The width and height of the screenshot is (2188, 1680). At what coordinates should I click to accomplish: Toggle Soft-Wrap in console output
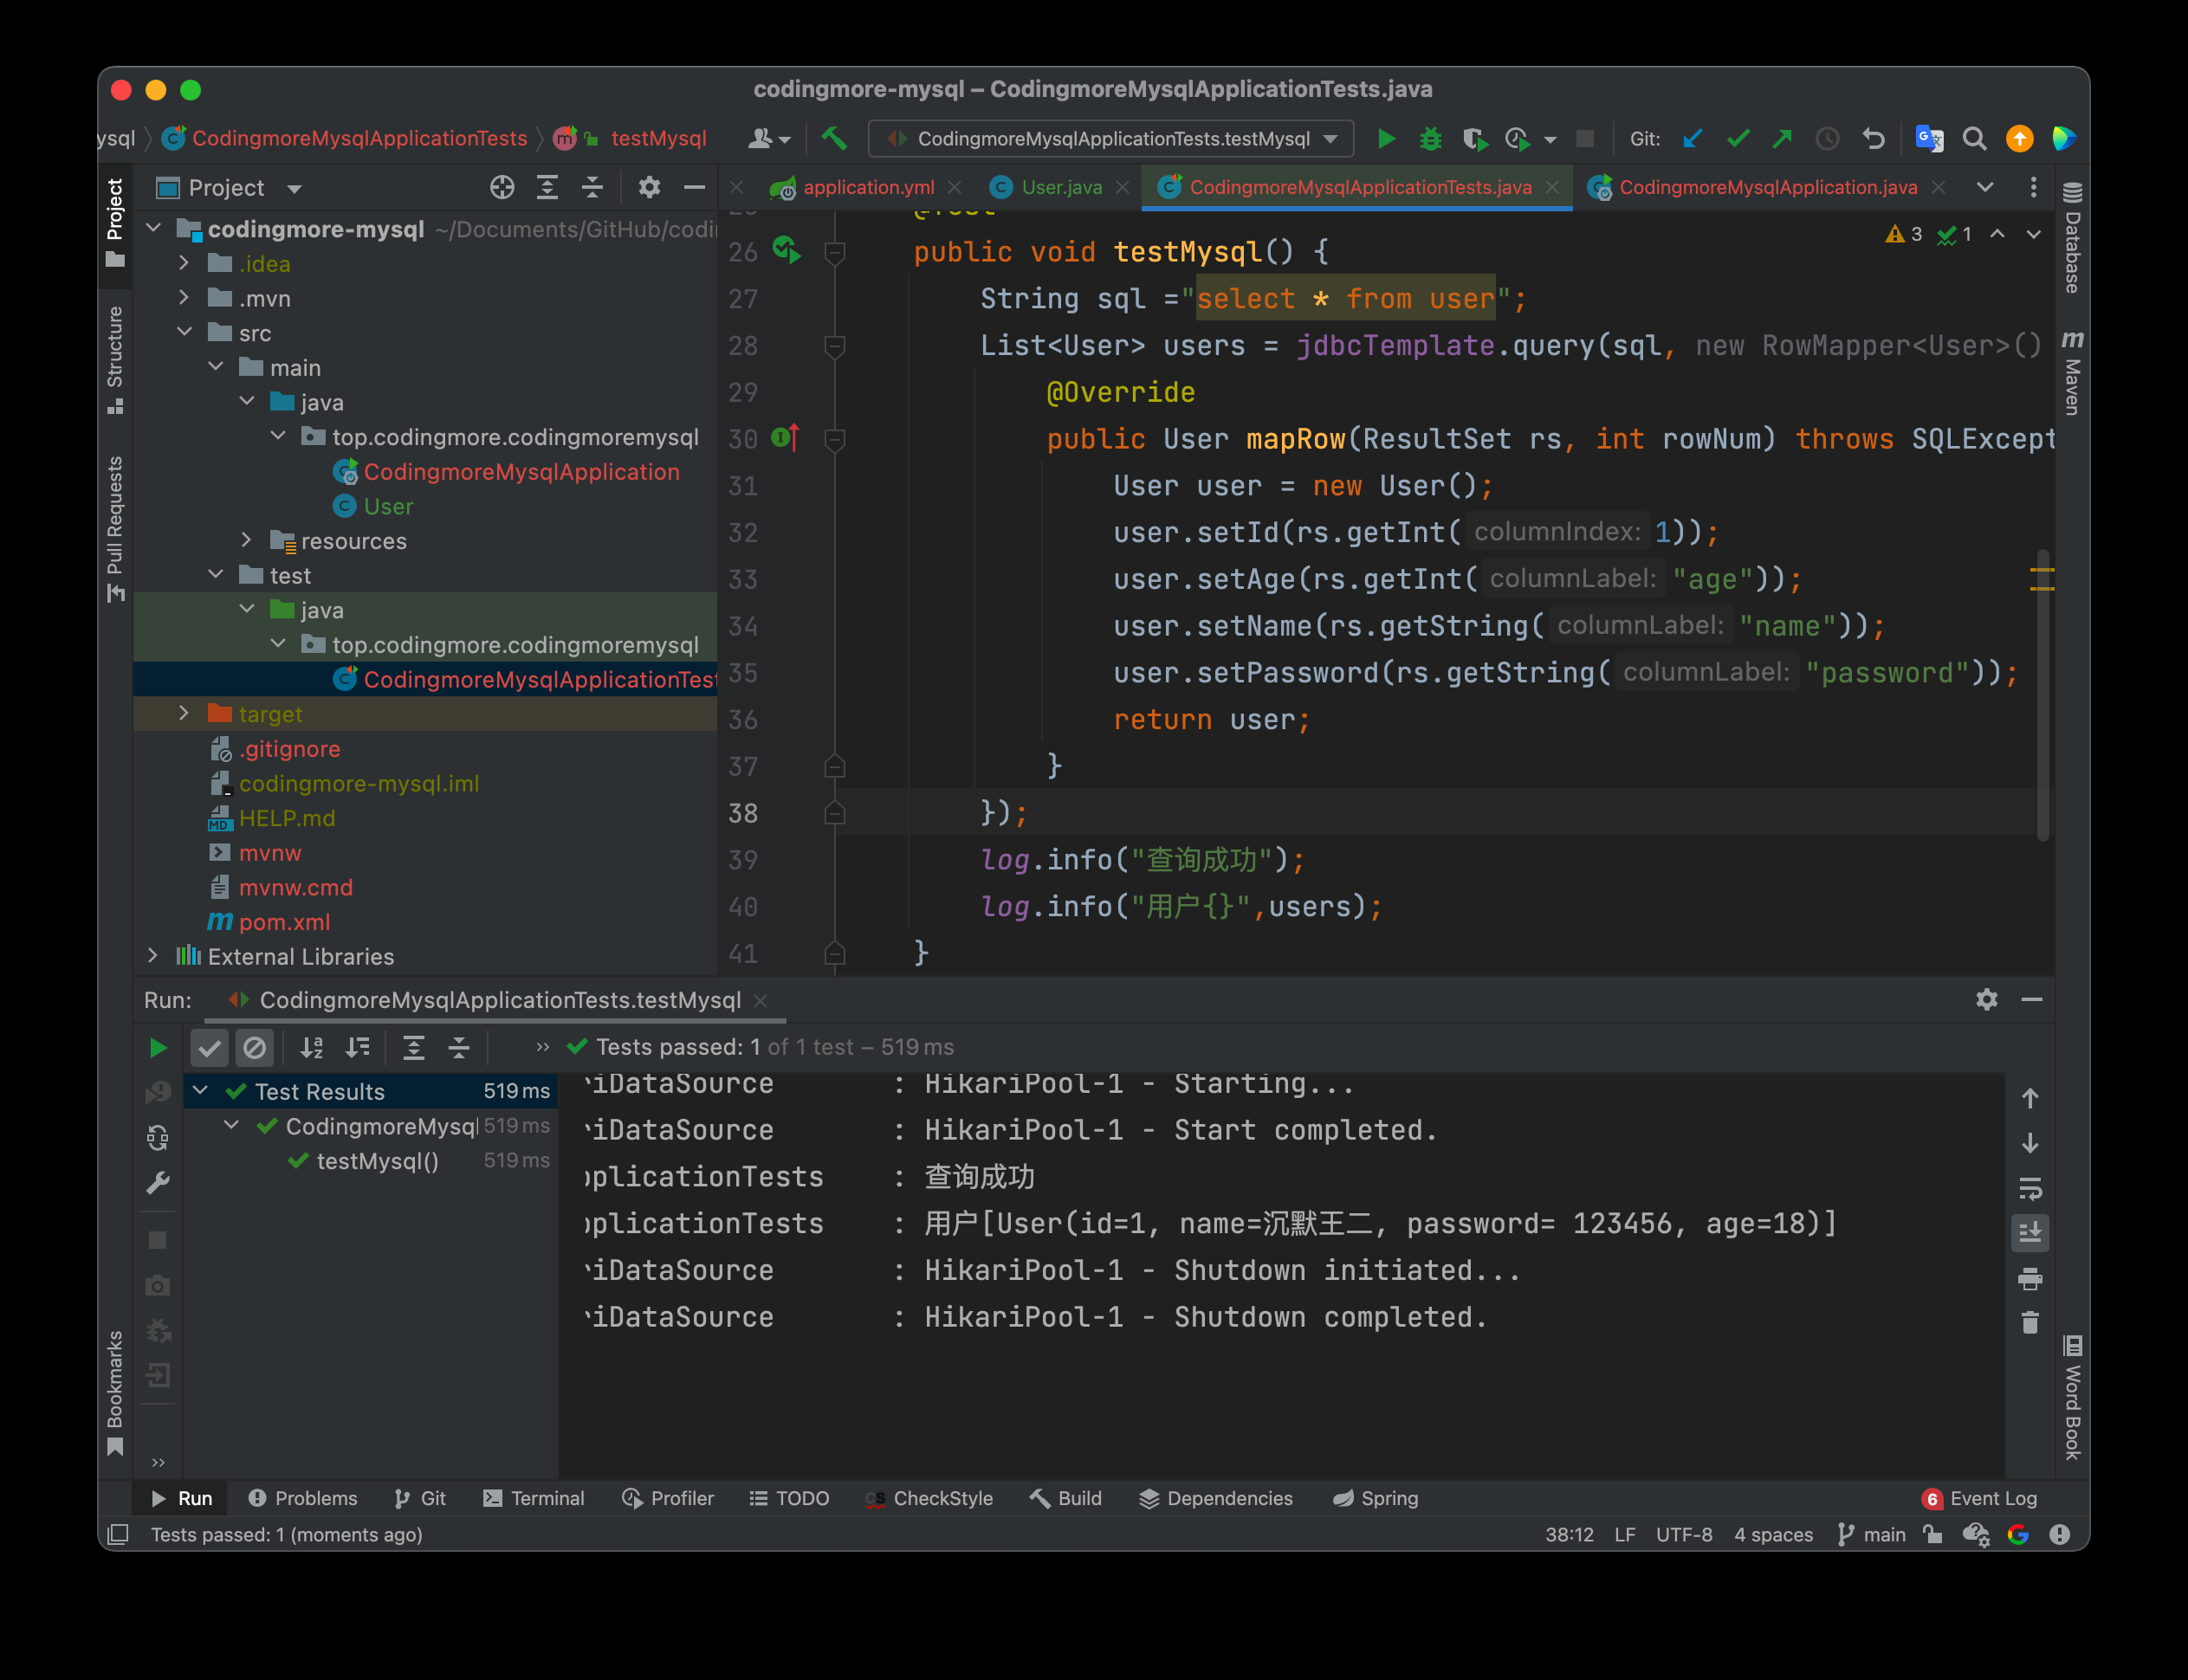coord(2030,1188)
